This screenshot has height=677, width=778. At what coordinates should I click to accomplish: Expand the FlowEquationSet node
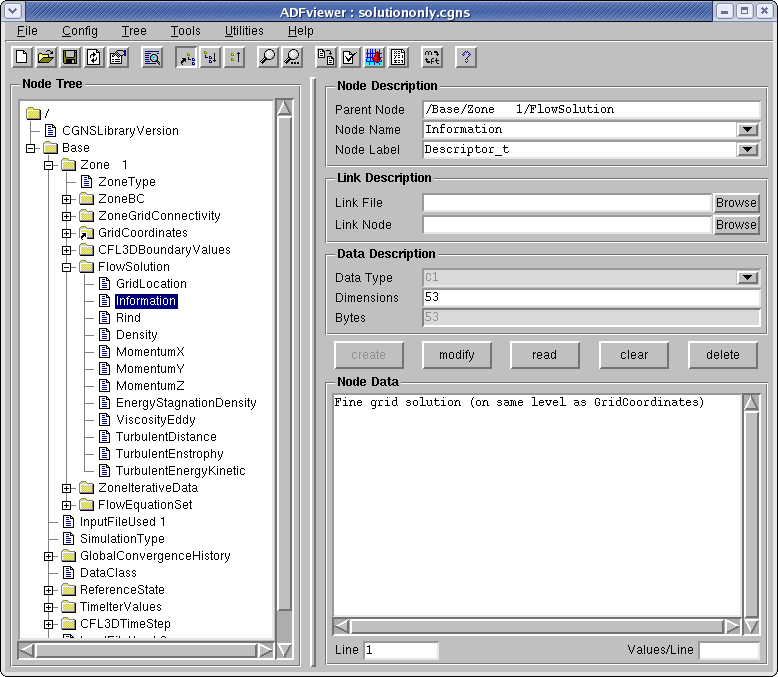point(66,505)
